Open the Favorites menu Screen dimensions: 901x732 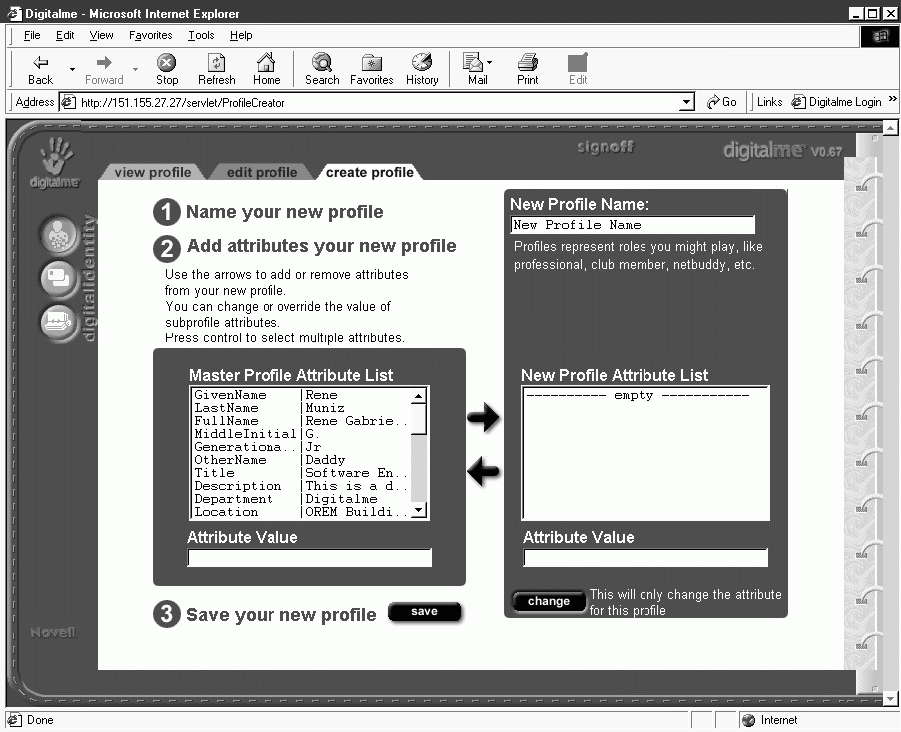[151, 35]
